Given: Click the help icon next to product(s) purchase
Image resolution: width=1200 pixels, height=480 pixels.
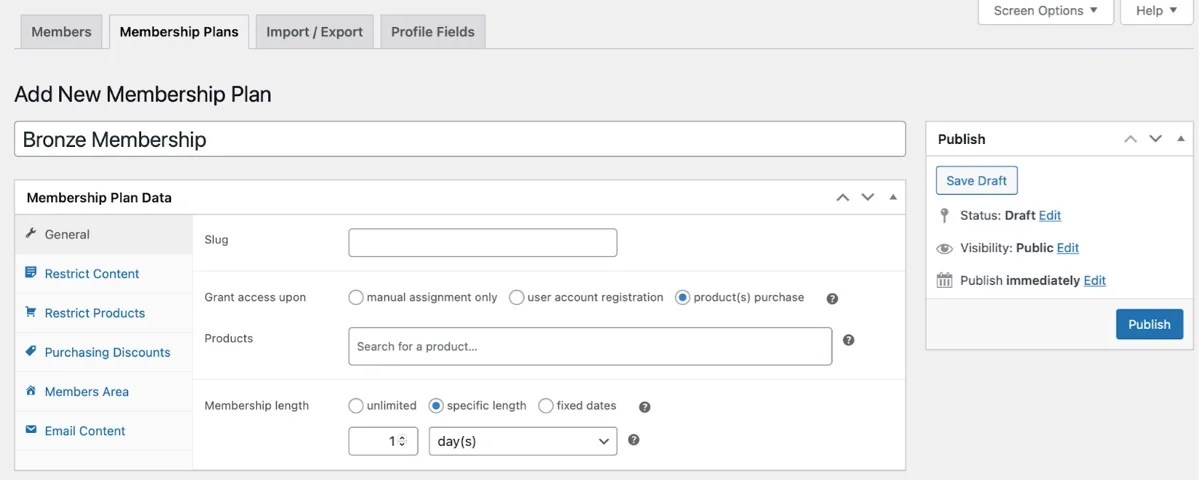Looking at the screenshot, I should tap(832, 298).
